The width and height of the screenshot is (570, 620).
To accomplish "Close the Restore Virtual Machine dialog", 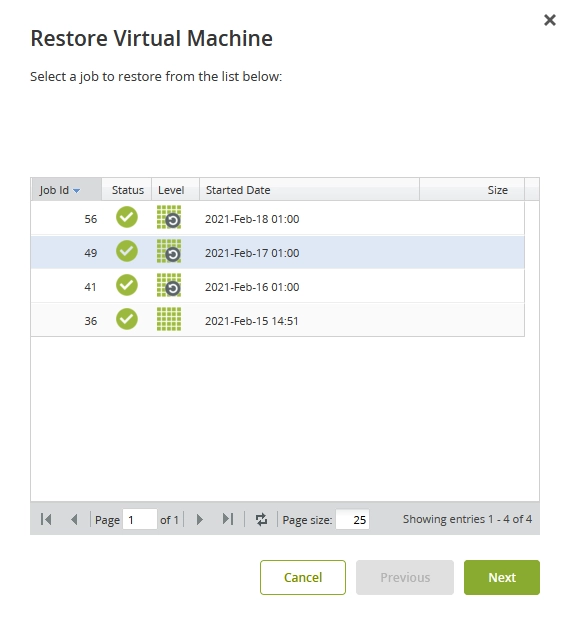I will 549,20.
